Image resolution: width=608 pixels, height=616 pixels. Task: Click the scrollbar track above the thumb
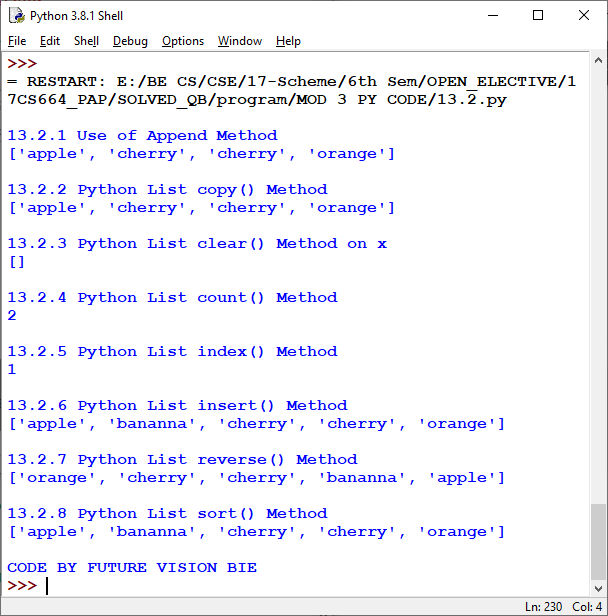click(598, 285)
